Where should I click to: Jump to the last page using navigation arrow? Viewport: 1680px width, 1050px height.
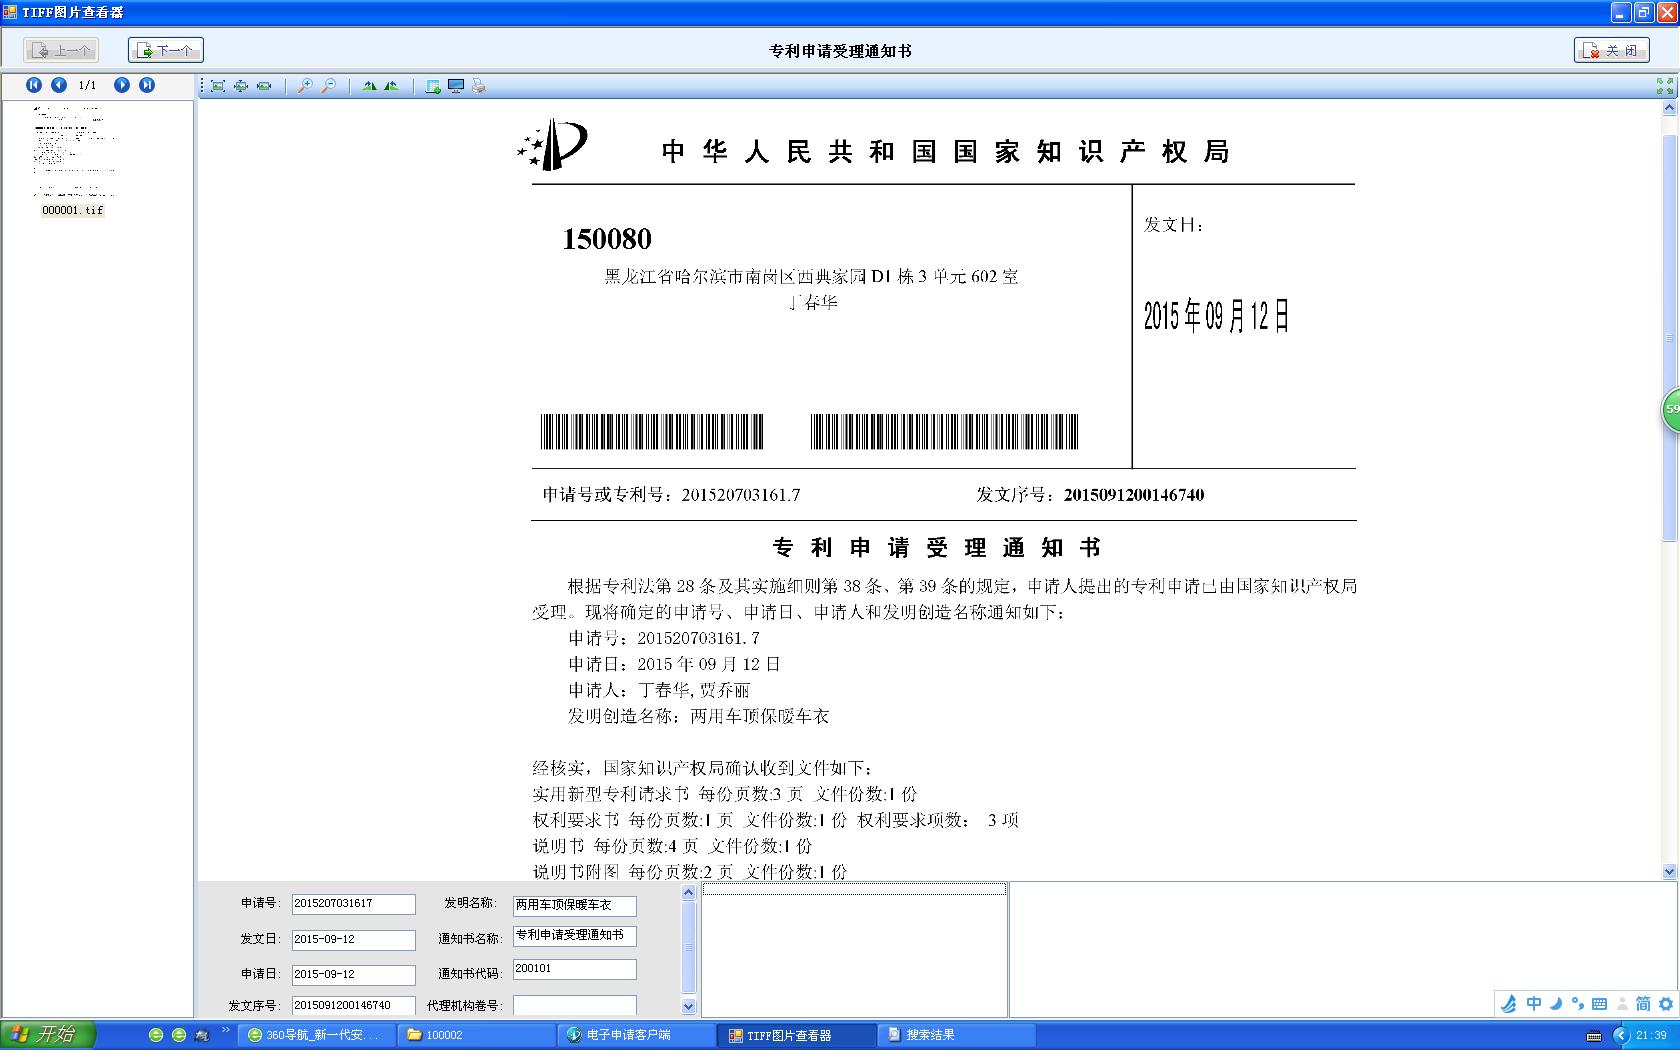coord(147,85)
